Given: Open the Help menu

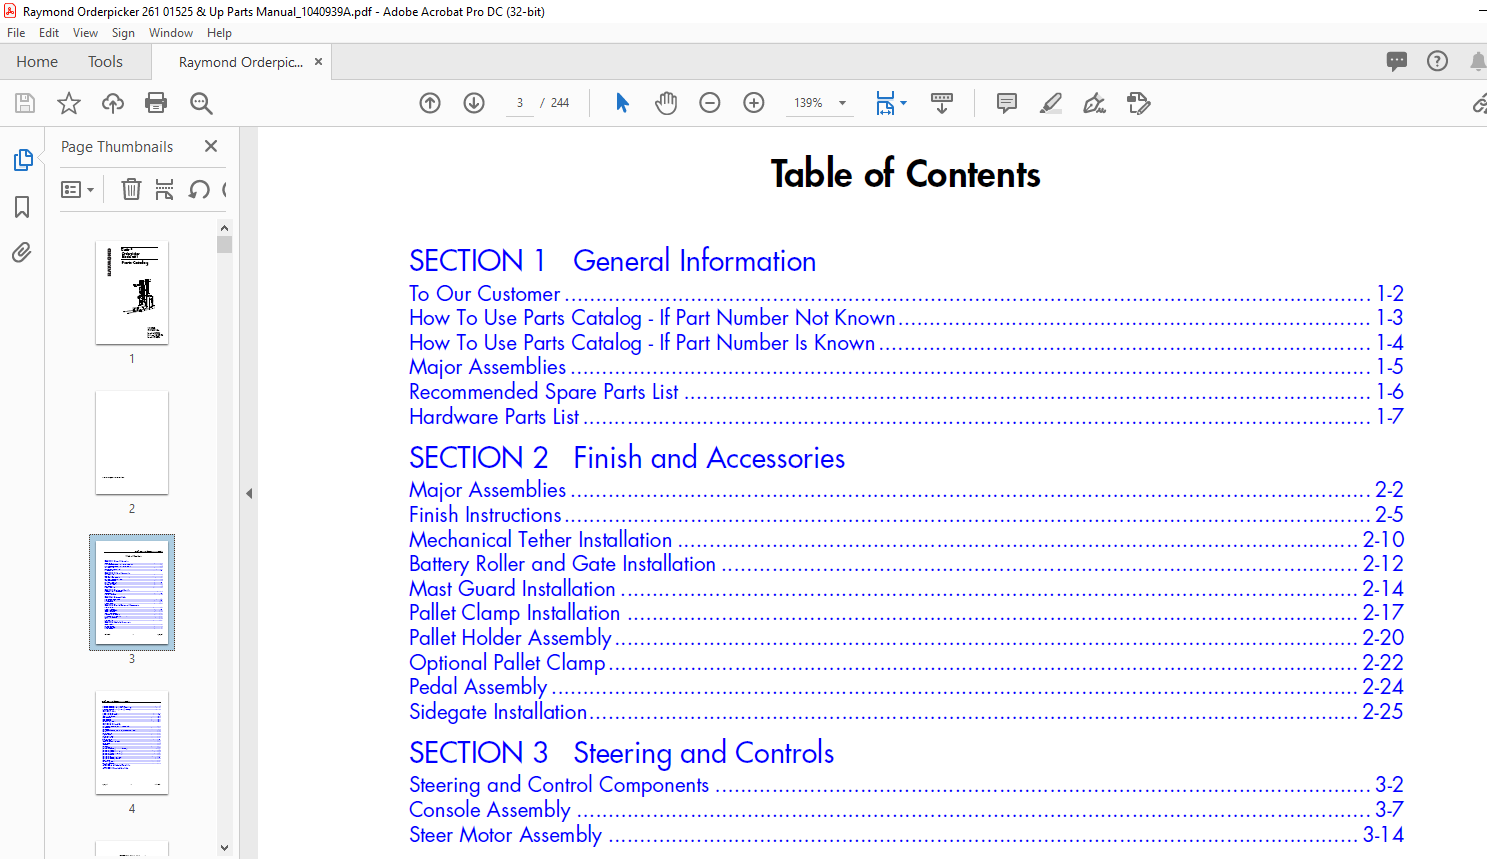Looking at the screenshot, I should [219, 33].
